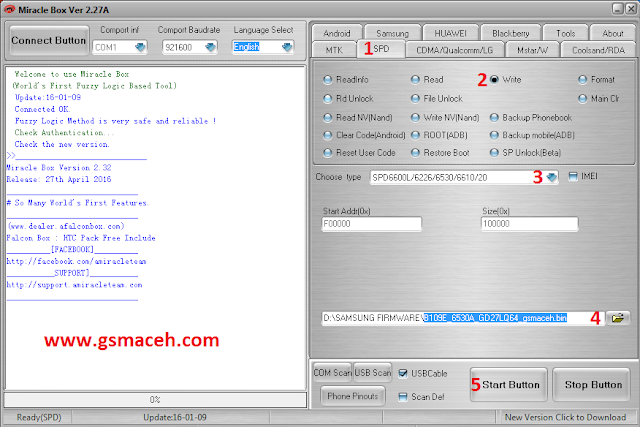This screenshot has height=427, width=640.
Task: Click the Miracle Box title bar icon
Action: (x=9, y=9)
